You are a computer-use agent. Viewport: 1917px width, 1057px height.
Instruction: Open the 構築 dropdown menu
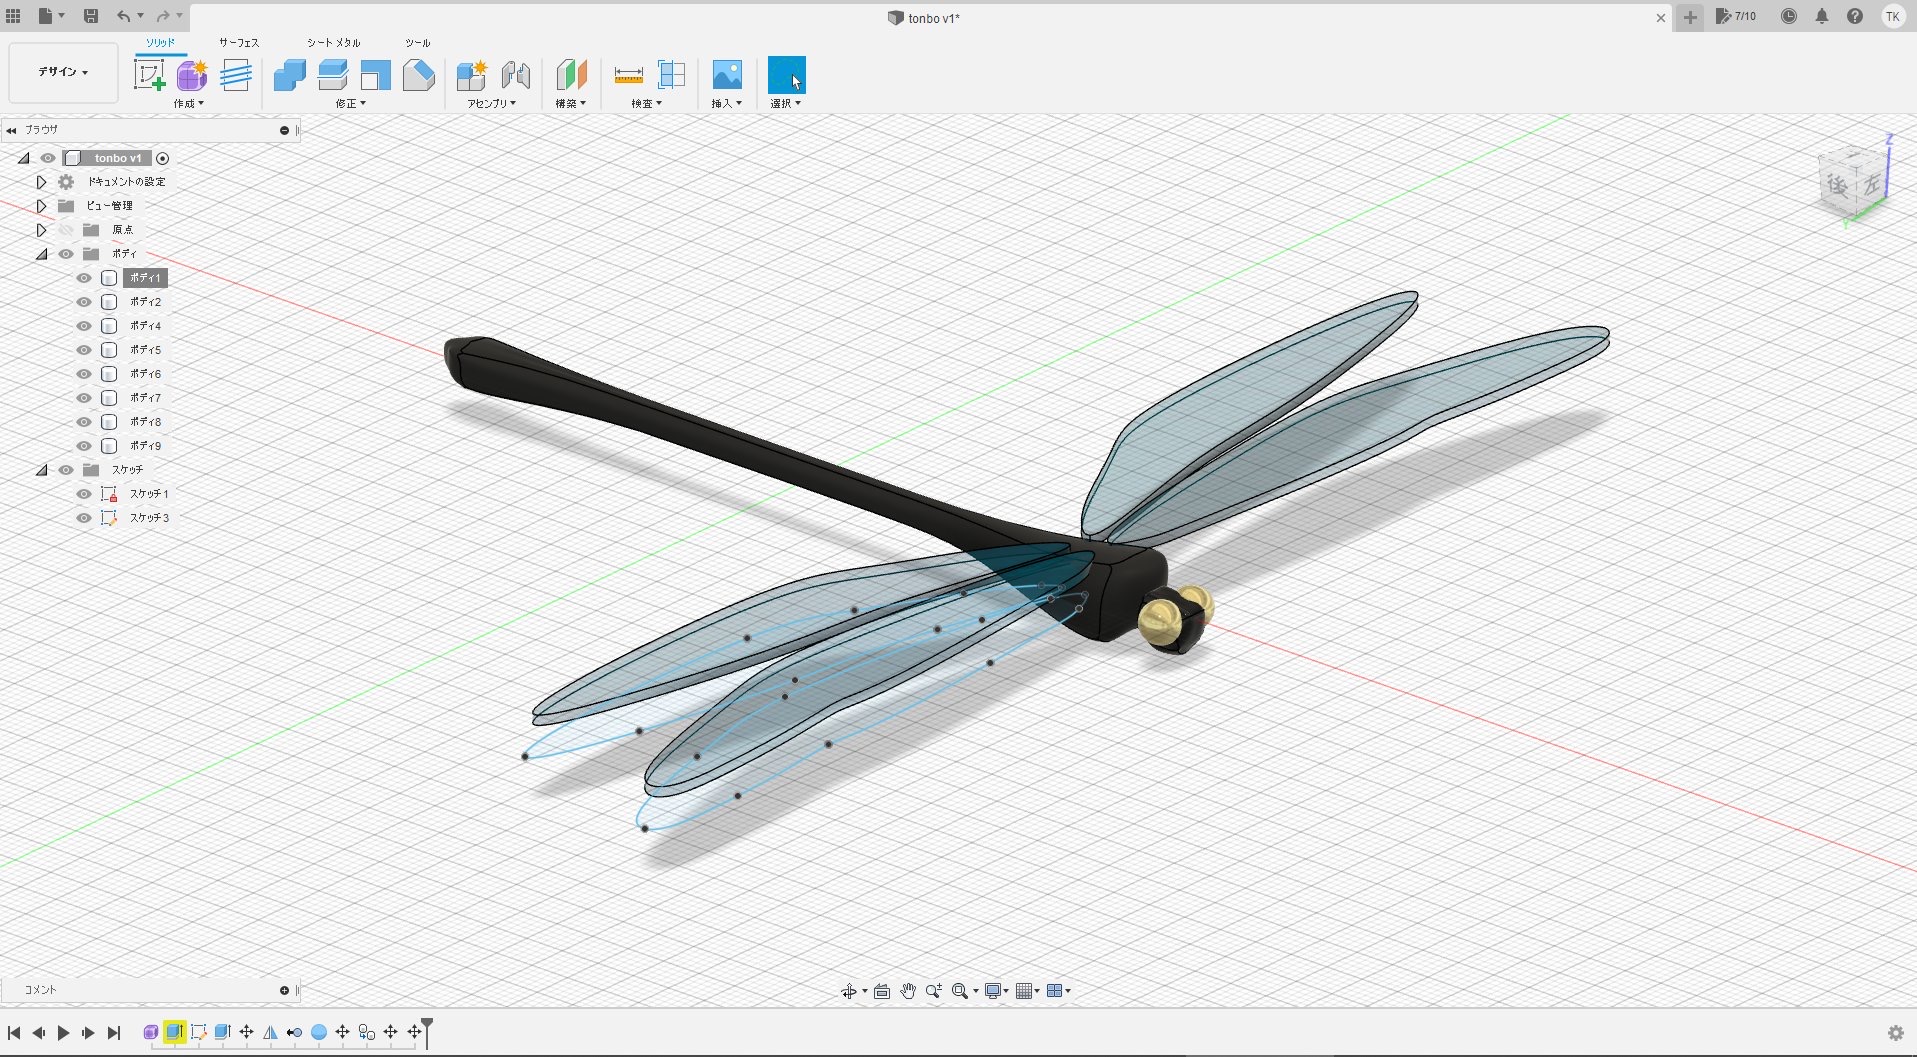(x=571, y=104)
